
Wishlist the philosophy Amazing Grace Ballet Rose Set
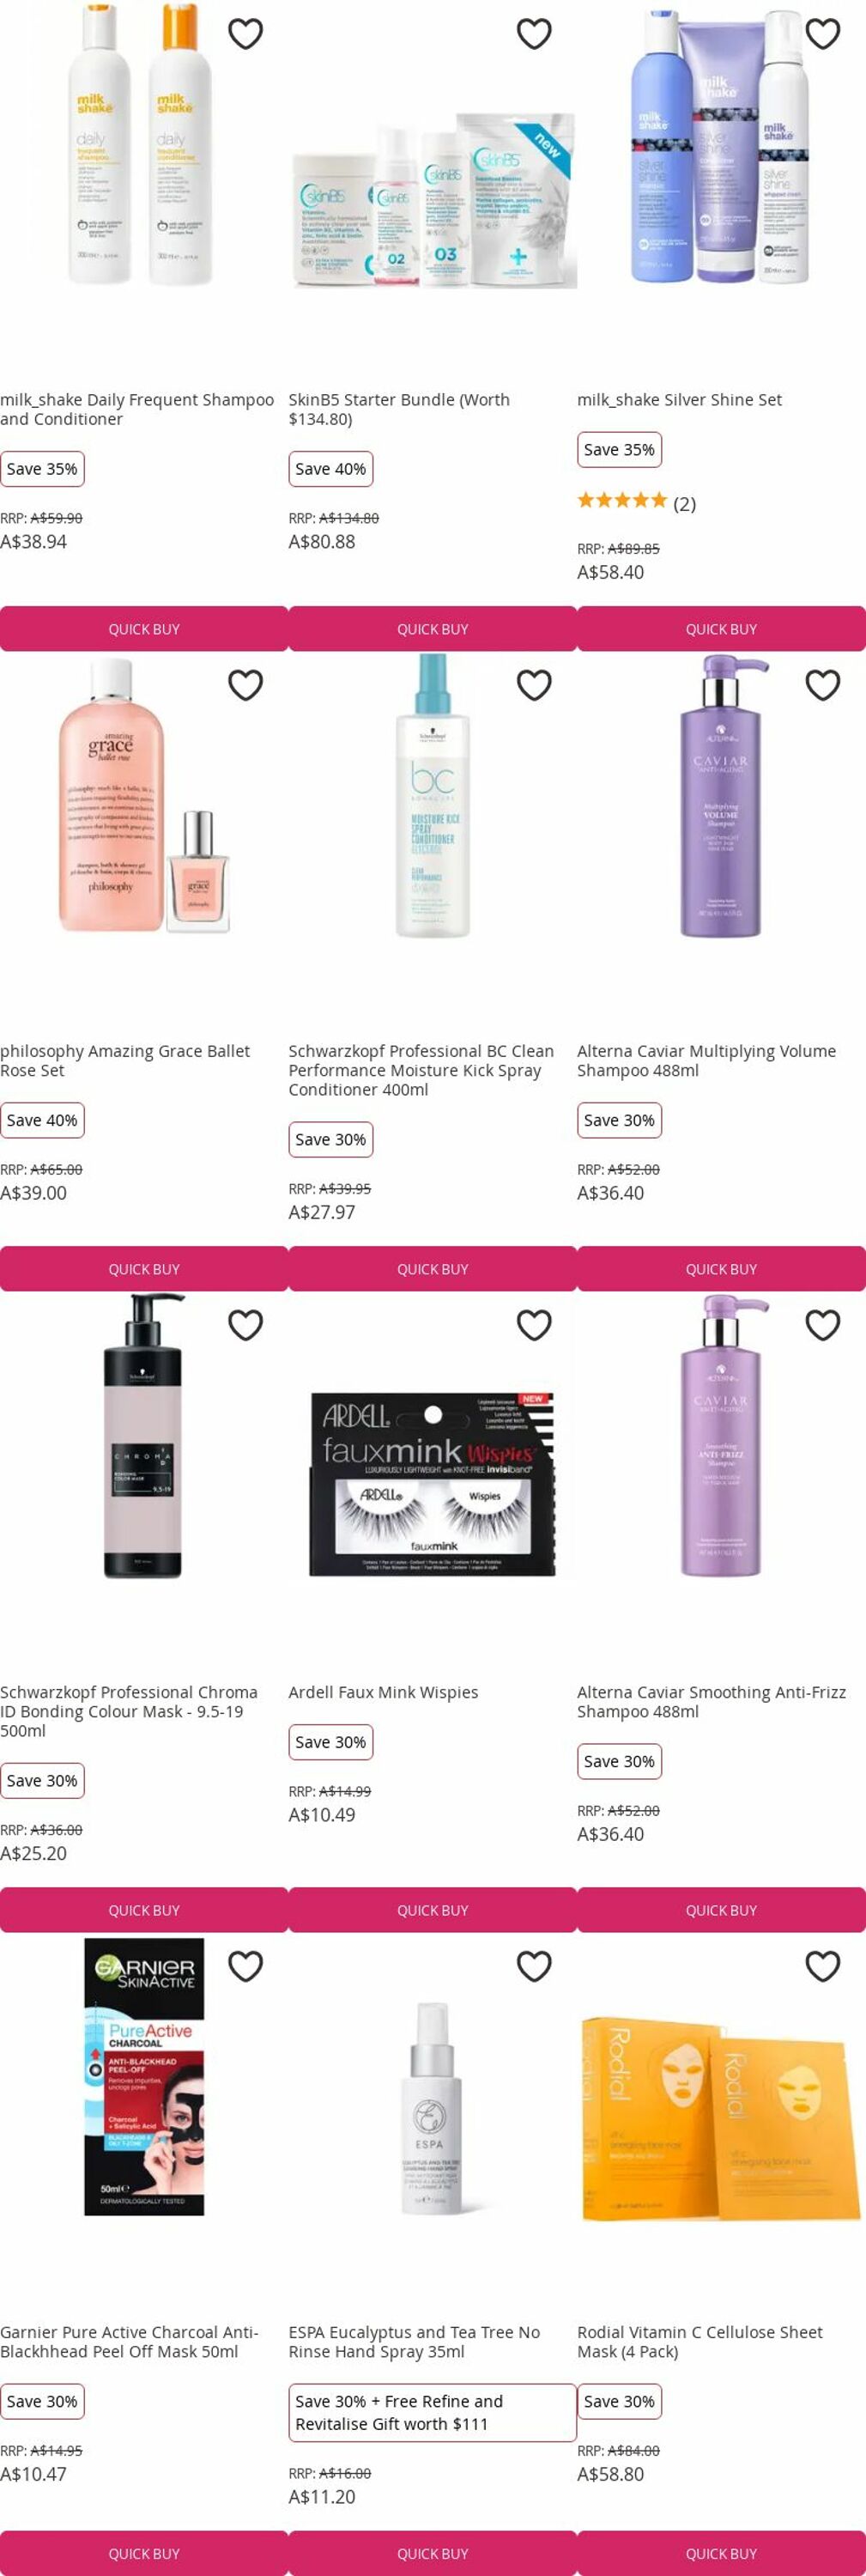[x=245, y=685]
